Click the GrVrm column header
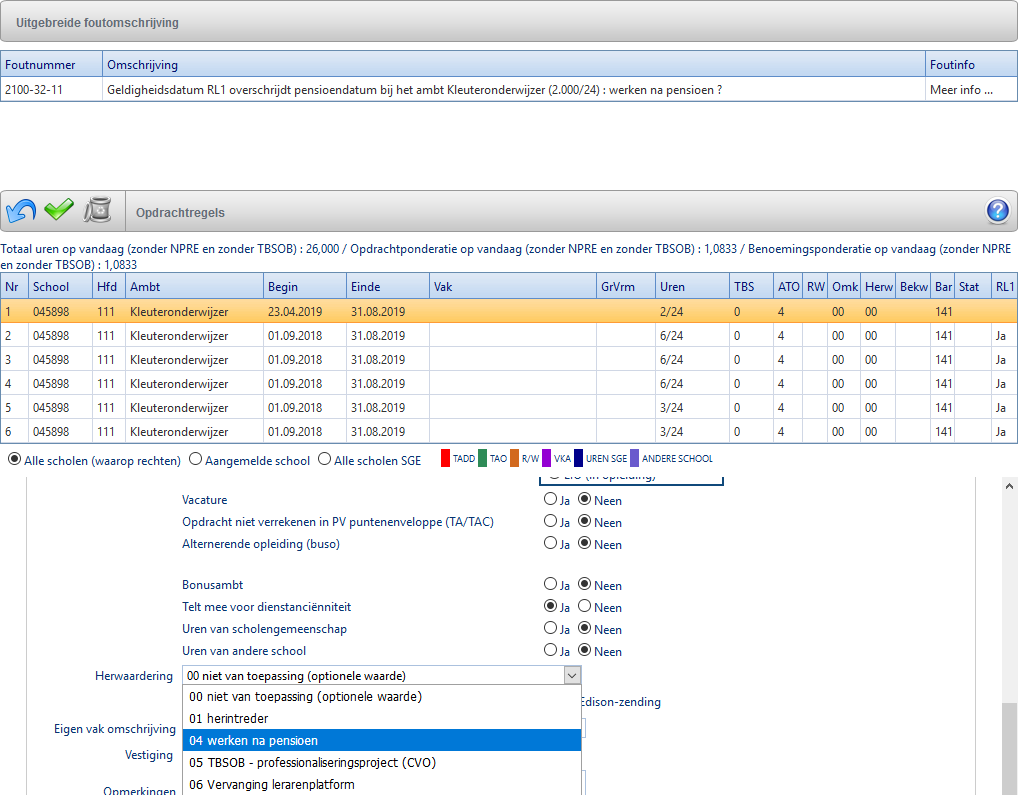 pos(626,286)
